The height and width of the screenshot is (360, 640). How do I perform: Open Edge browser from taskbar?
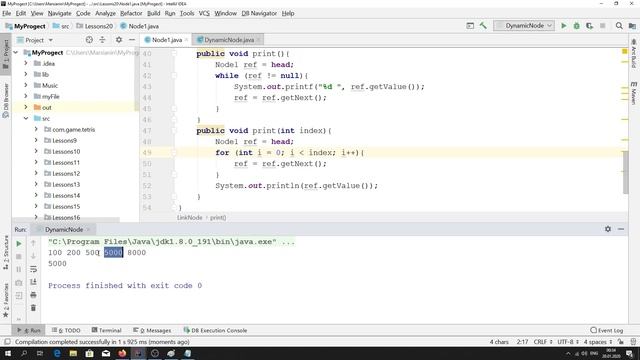(x=57, y=353)
